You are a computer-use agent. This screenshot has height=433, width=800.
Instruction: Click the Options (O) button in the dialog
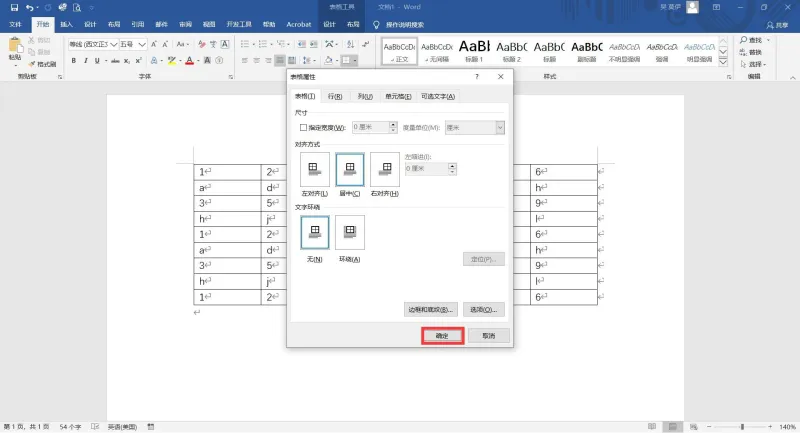(x=484, y=310)
